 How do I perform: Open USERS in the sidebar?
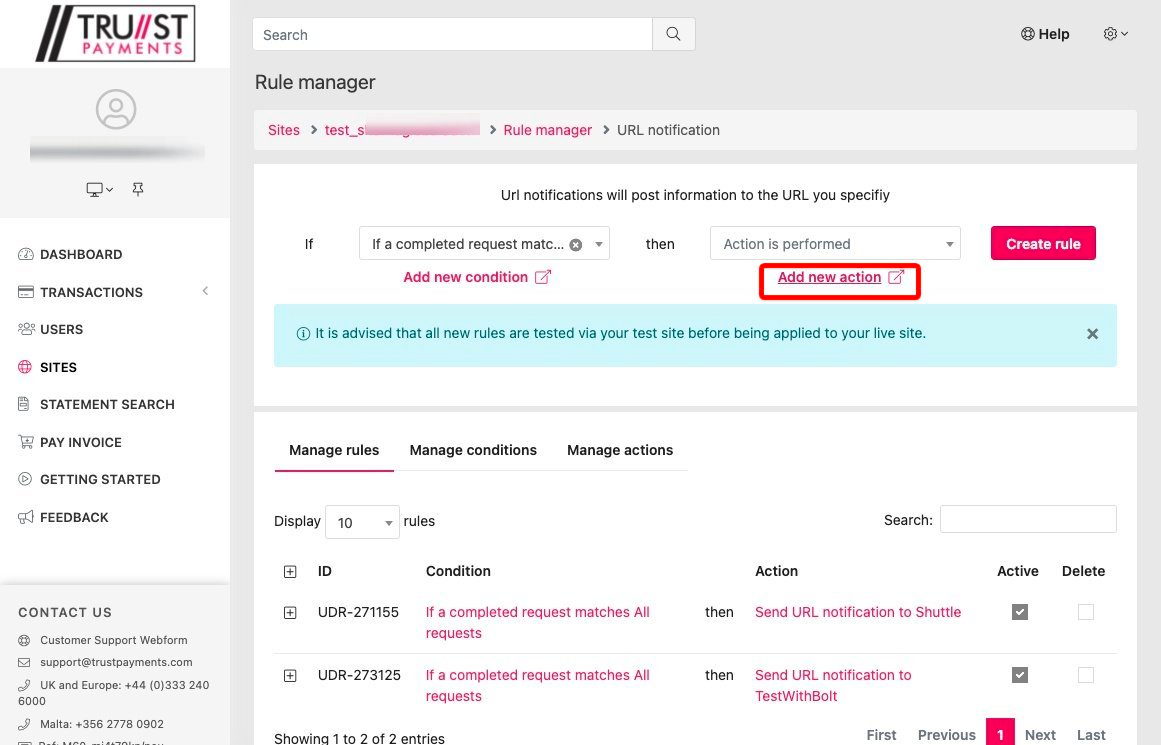point(61,329)
